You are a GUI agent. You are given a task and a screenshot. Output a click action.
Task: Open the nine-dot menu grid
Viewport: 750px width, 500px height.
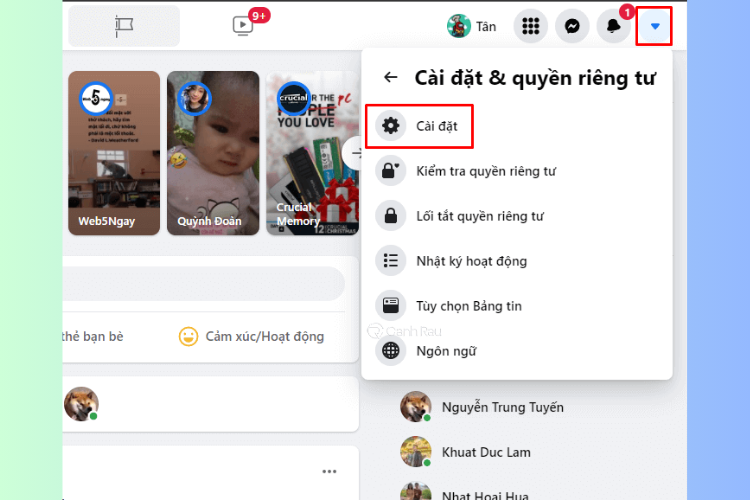530,26
